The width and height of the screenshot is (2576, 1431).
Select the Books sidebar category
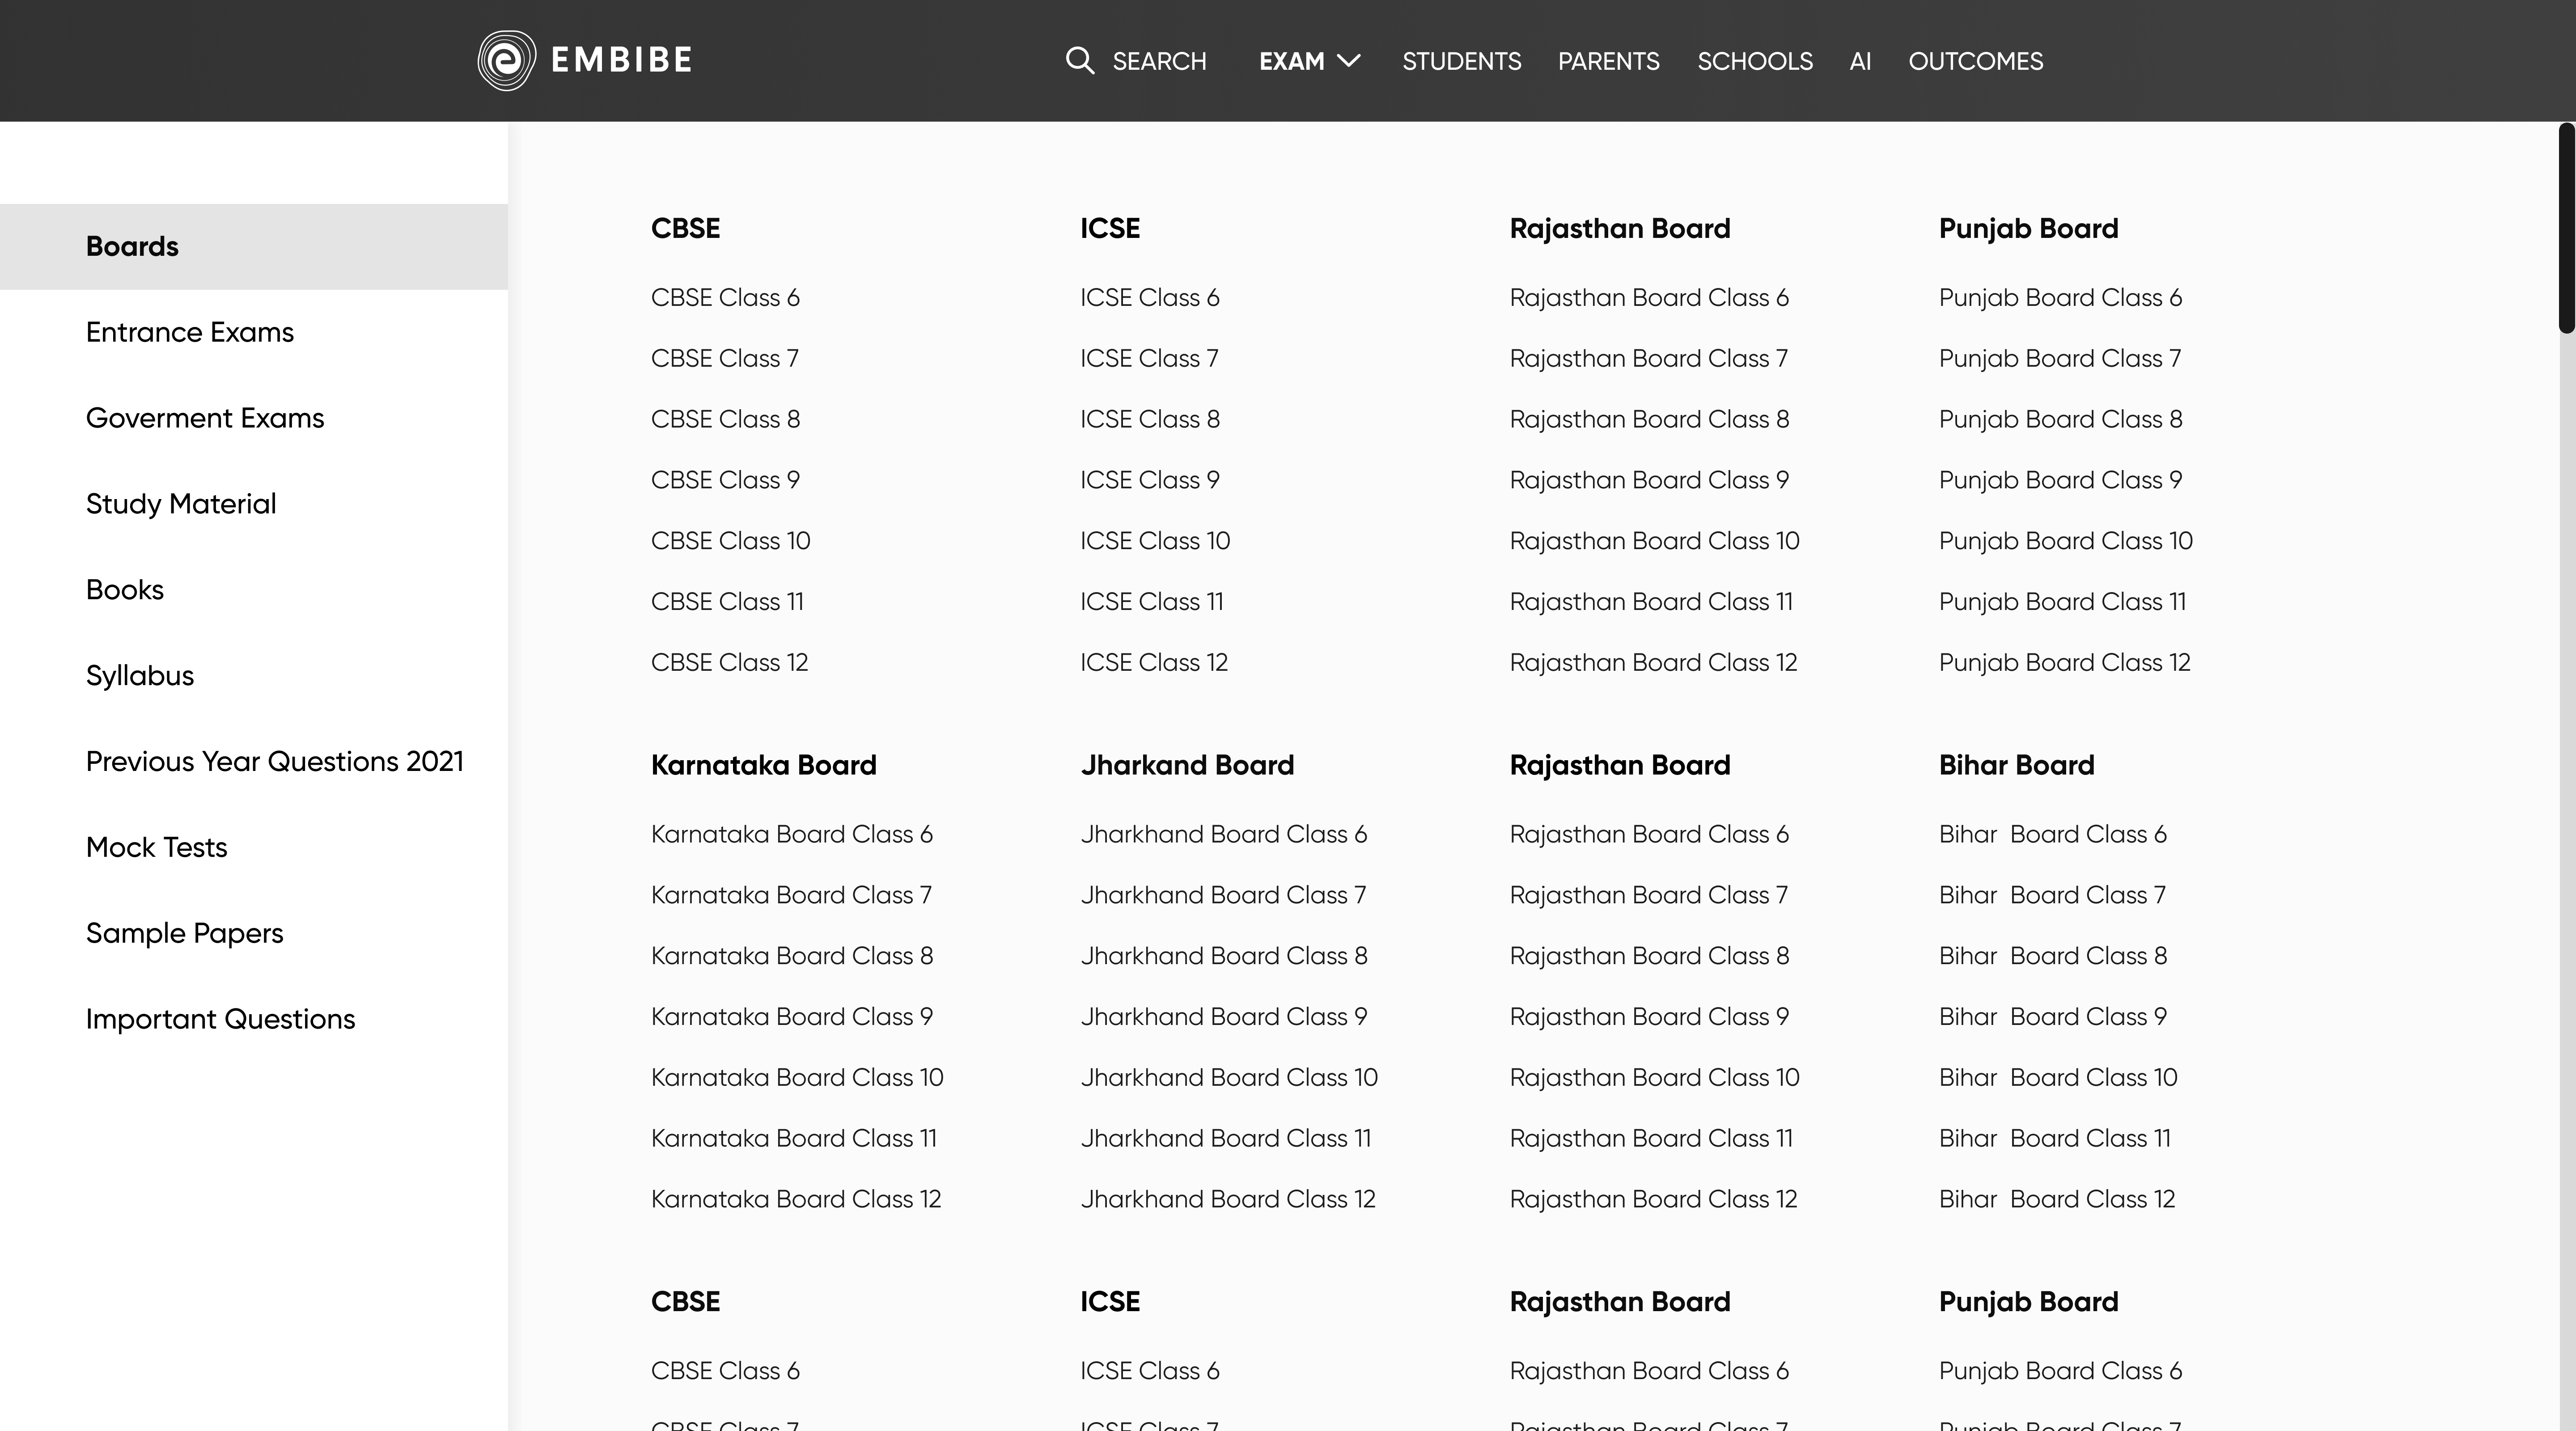point(254,590)
